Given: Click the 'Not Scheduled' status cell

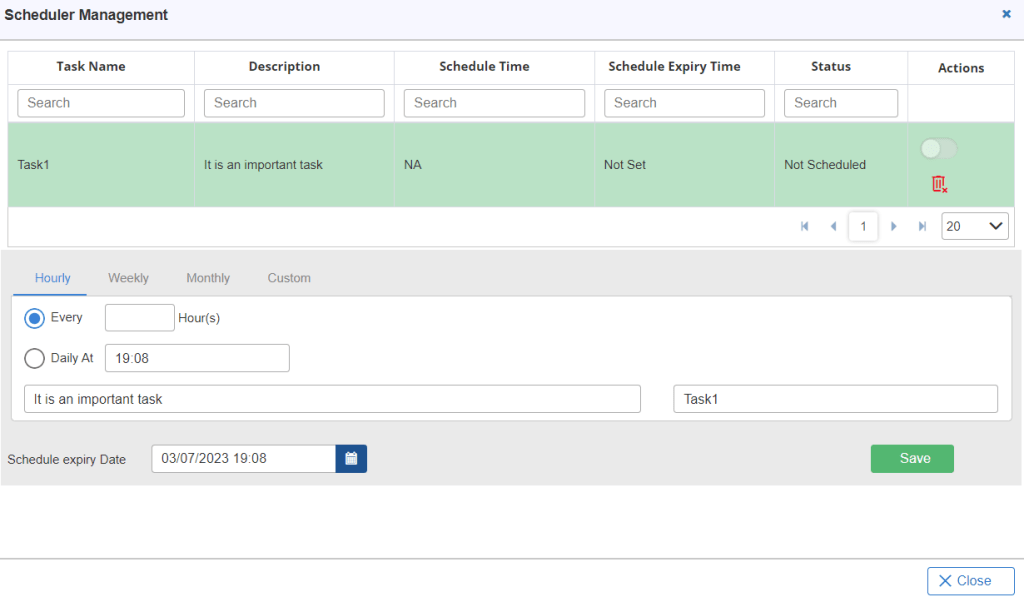Looking at the screenshot, I should pos(841,165).
